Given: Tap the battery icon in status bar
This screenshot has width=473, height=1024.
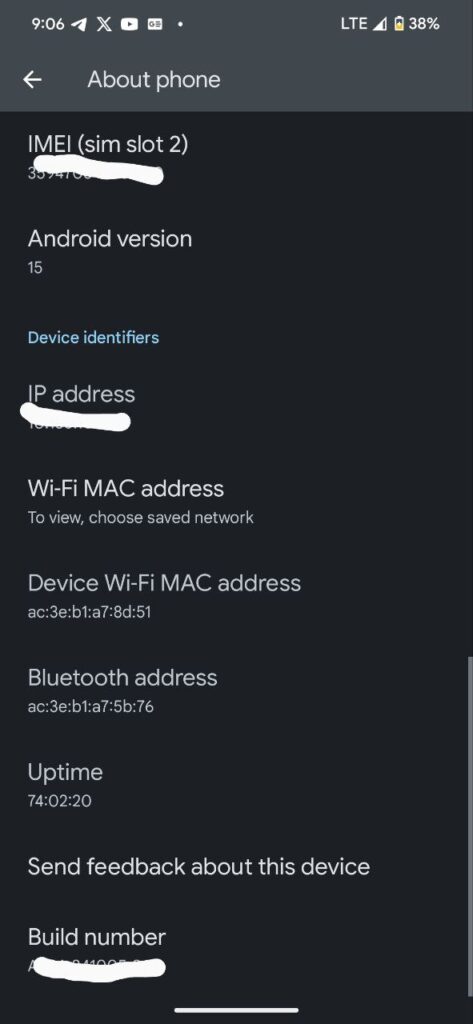Looking at the screenshot, I should (x=399, y=24).
